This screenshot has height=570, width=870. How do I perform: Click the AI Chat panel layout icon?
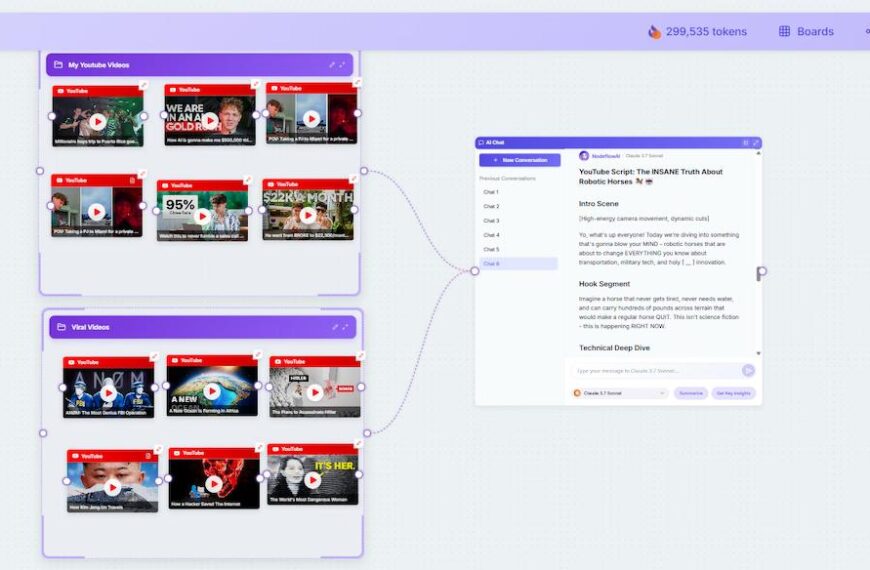(746, 143)
